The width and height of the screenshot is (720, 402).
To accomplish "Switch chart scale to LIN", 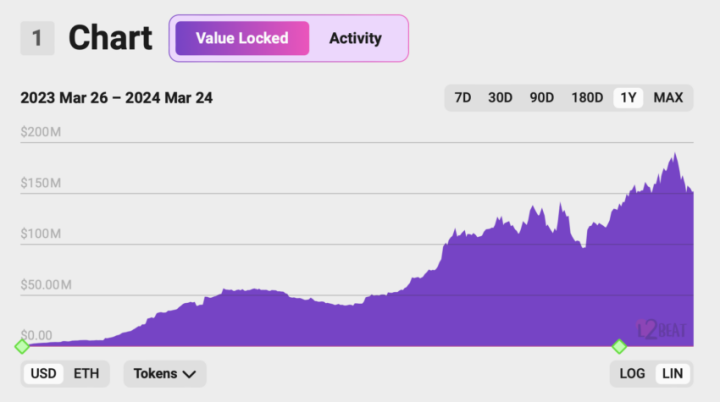I will (672, 374).
